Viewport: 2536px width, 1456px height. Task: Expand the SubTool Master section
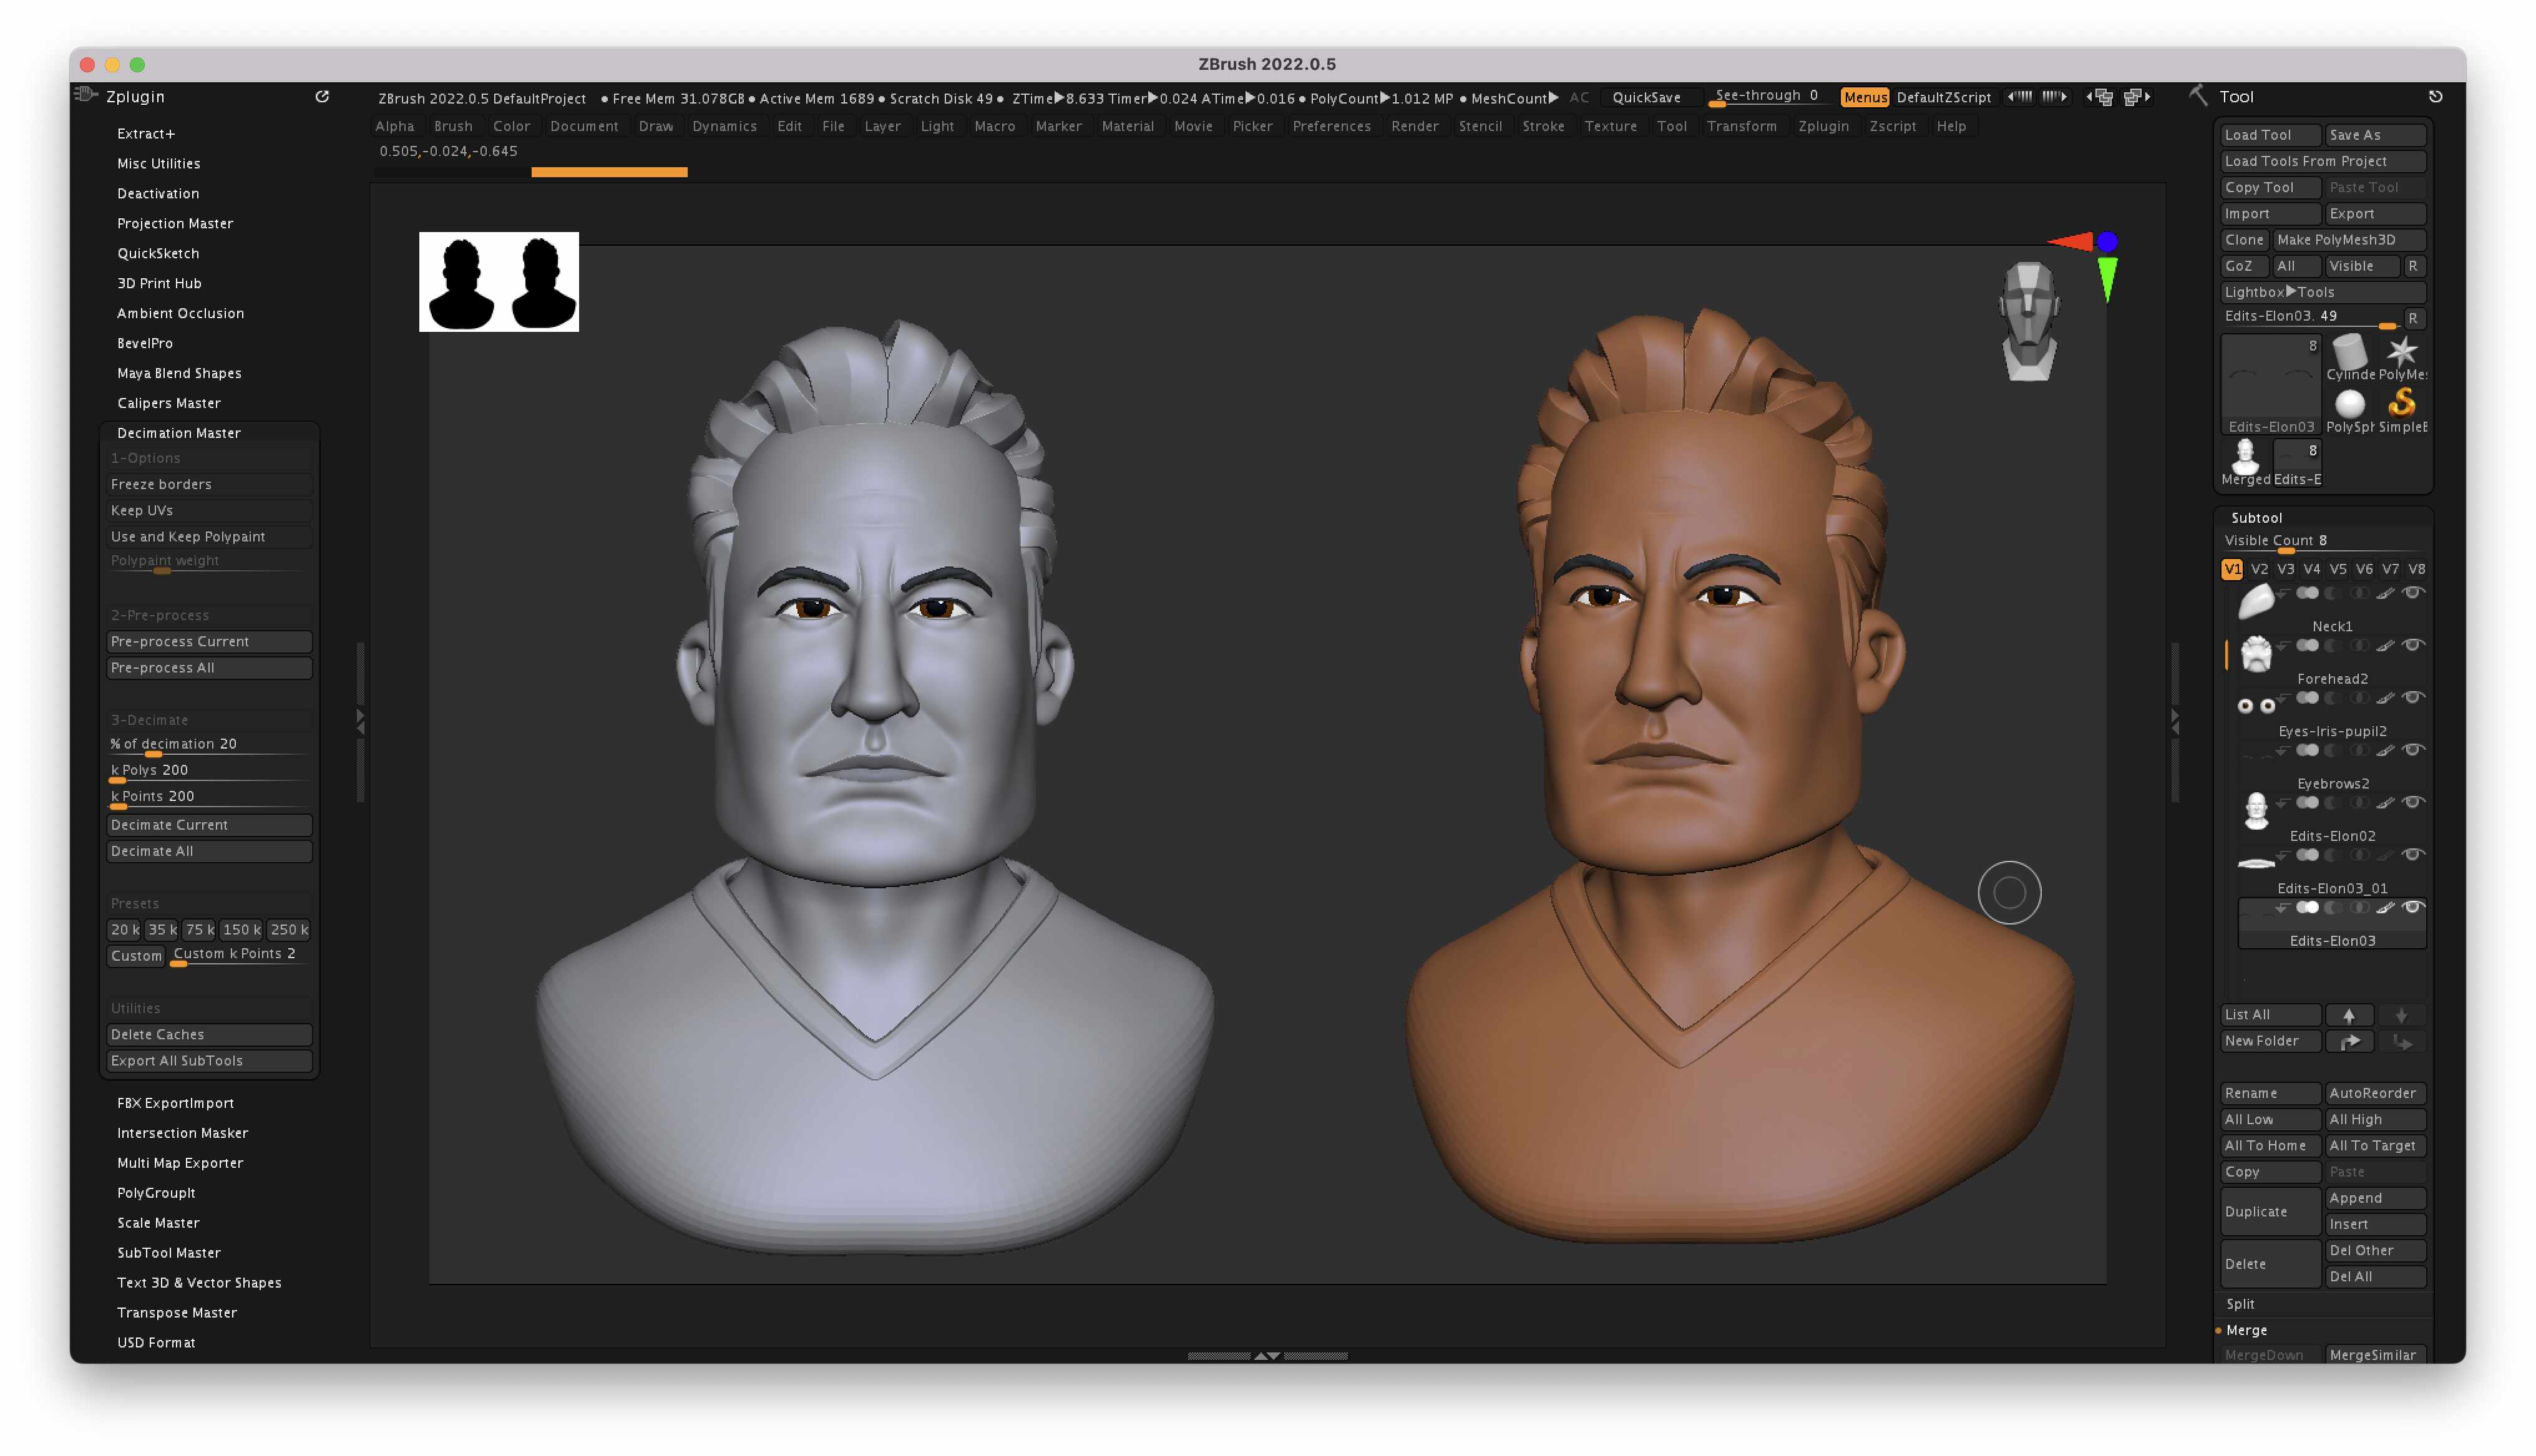pos(169,1253)
